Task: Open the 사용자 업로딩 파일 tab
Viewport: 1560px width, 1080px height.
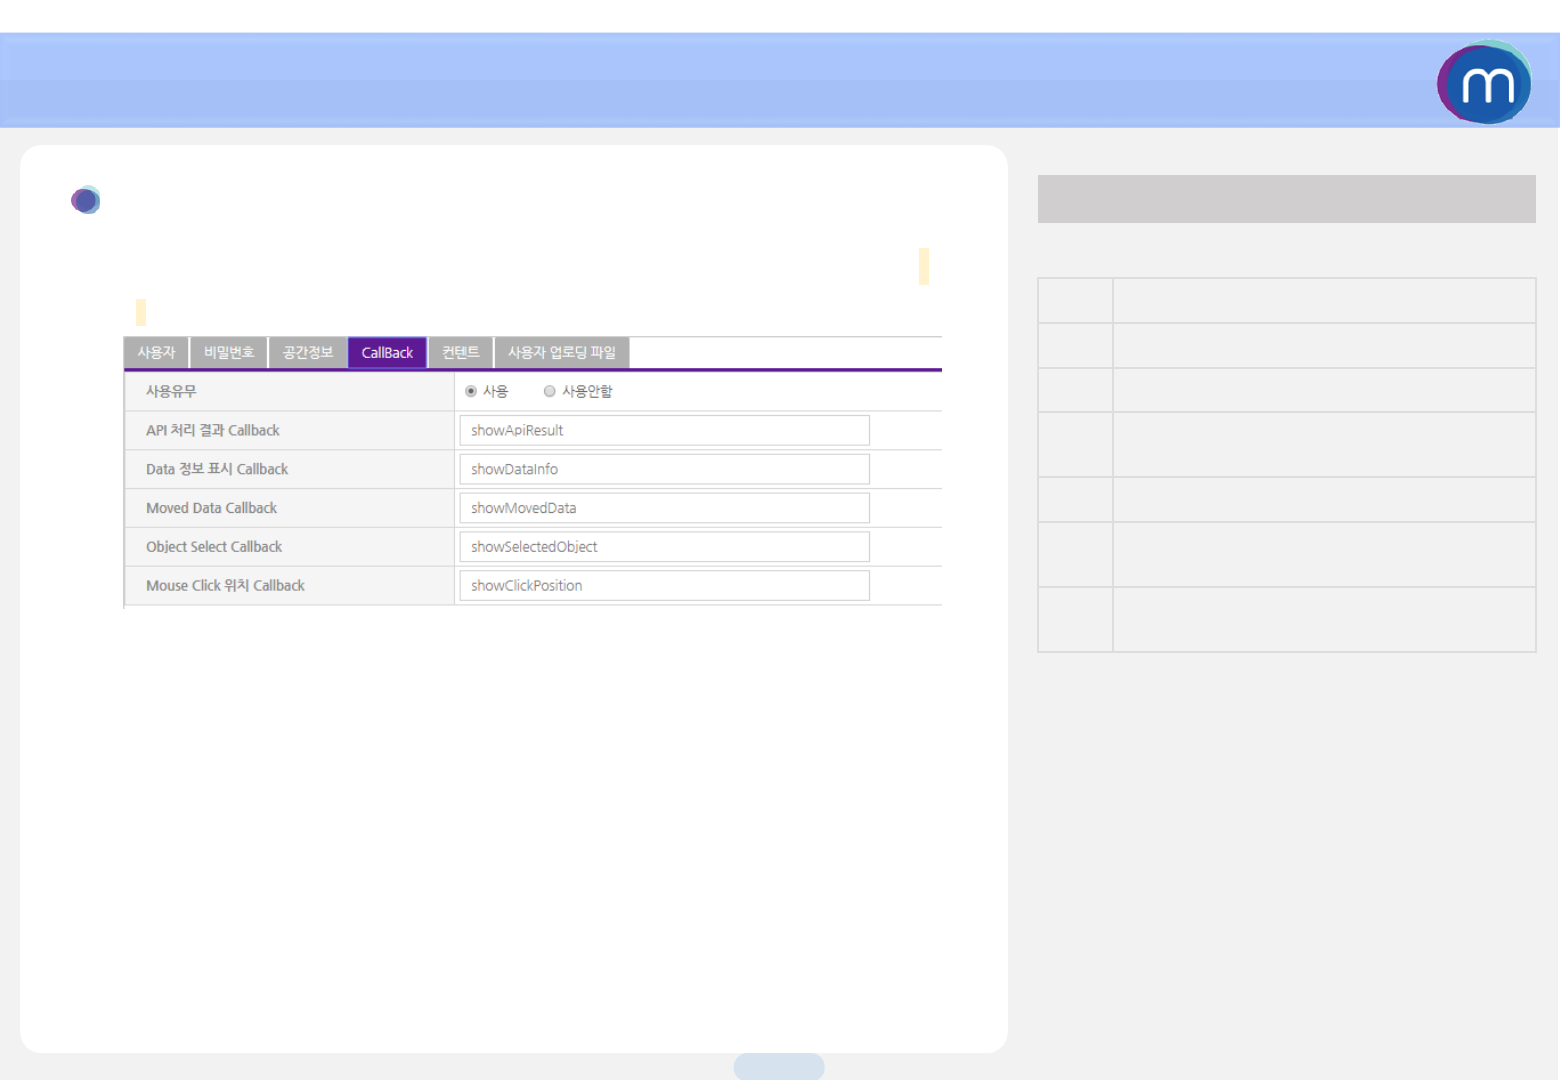Action: click(562, 352)
